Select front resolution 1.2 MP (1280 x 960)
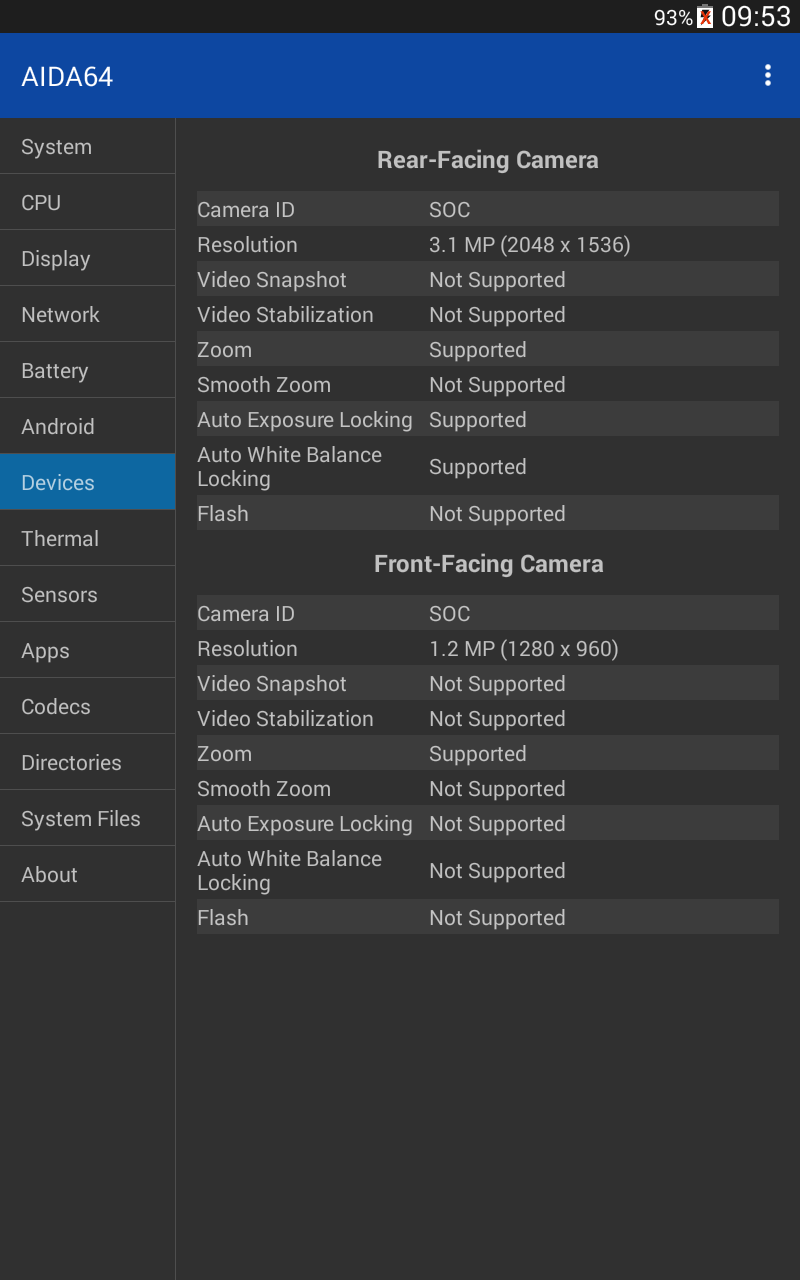This screenshot has height=1280, width=800. [x=524, y=649]
